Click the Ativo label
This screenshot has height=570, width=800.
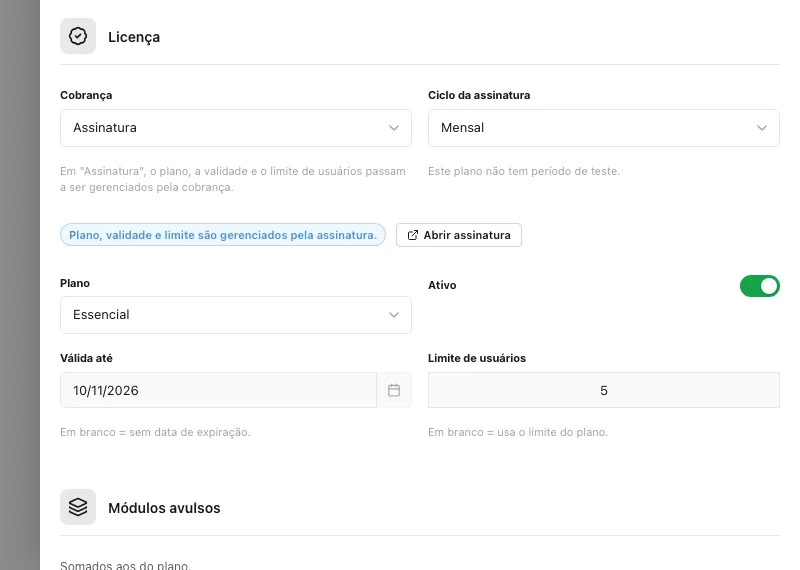(442, 285)
